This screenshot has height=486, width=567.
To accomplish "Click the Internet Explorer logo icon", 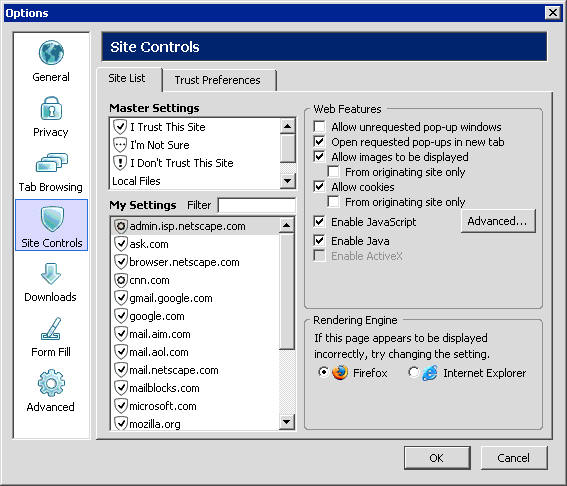I will pos(430,373).
